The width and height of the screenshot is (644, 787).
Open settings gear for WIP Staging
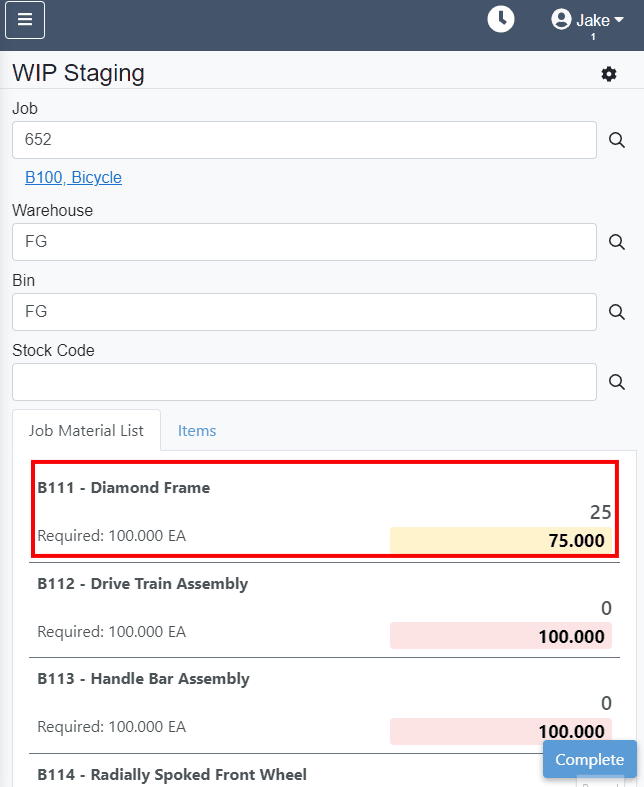[608, 74]
